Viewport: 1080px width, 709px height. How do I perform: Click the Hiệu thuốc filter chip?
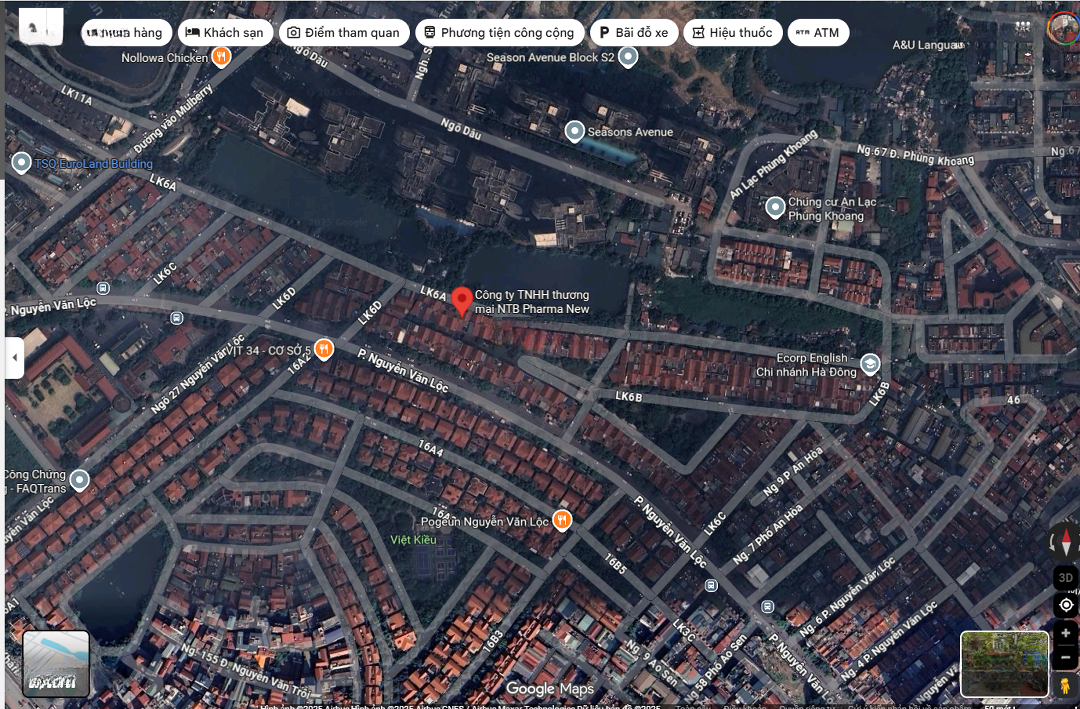(732, 33)
